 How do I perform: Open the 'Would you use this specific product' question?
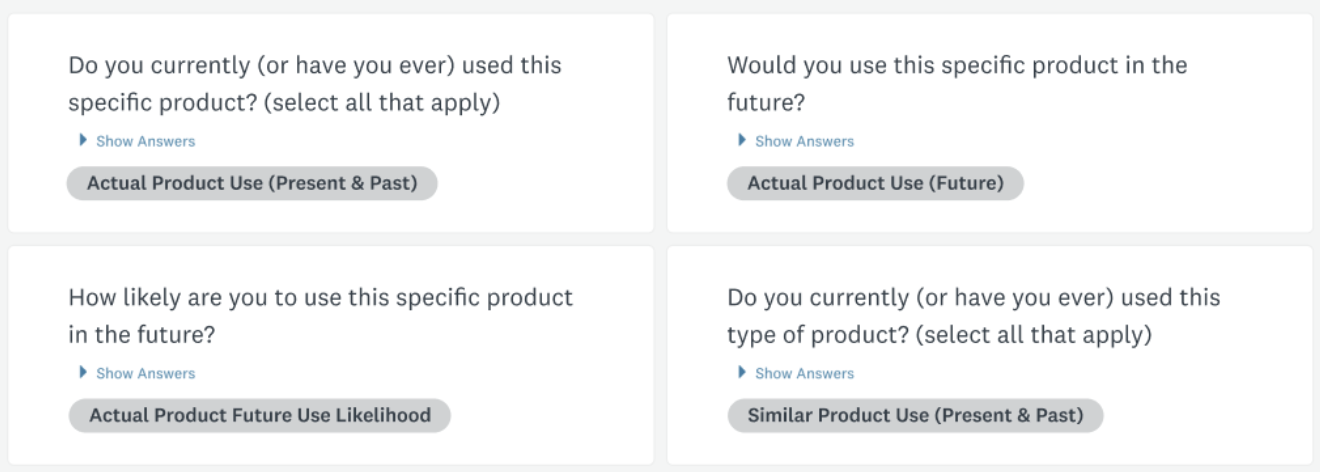[957, 84]
